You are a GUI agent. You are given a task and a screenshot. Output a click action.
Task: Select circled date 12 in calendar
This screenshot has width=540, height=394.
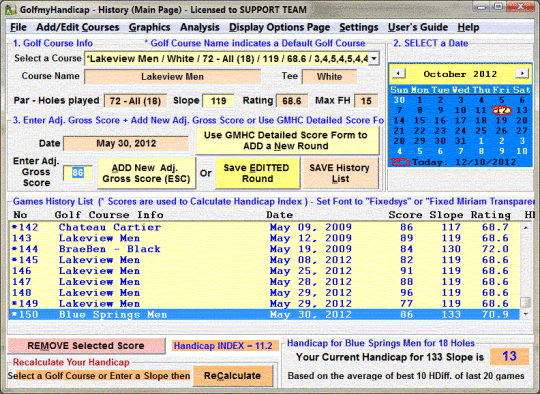coord(501,110)
